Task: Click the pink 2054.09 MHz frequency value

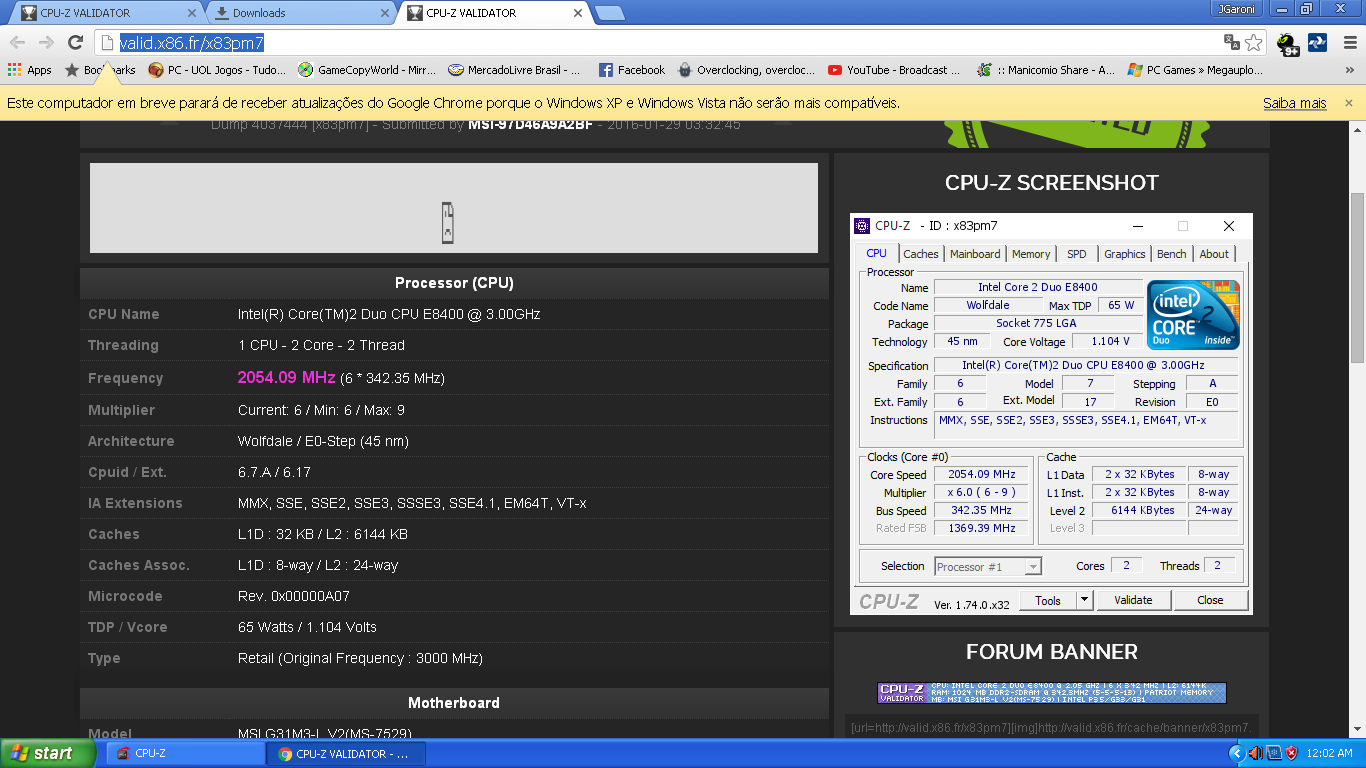Action: pos(286,378)
